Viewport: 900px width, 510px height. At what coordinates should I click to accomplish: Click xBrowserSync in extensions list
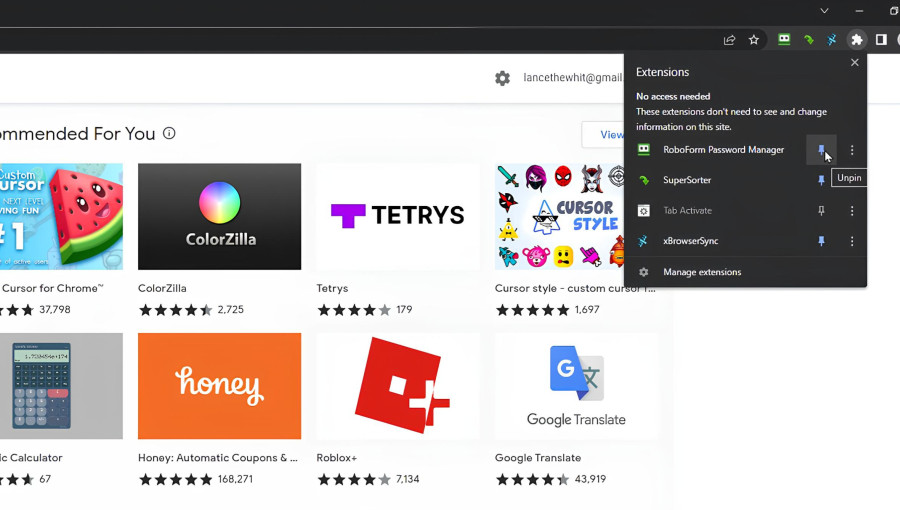690,241
